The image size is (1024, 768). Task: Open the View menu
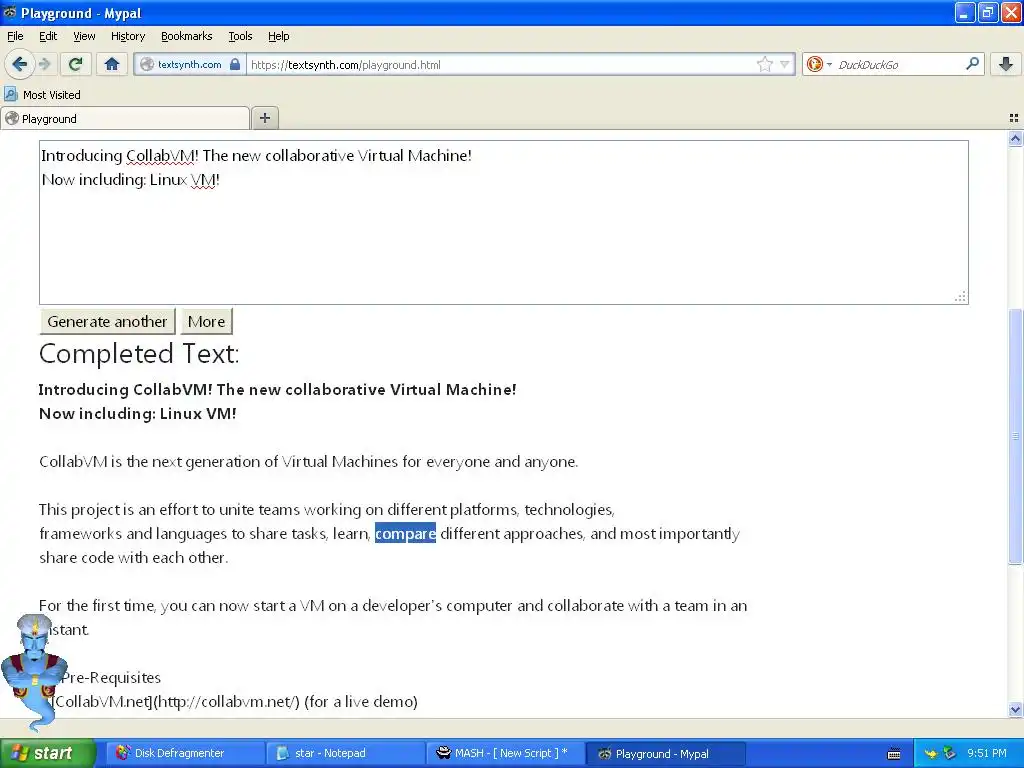point(84,36)
